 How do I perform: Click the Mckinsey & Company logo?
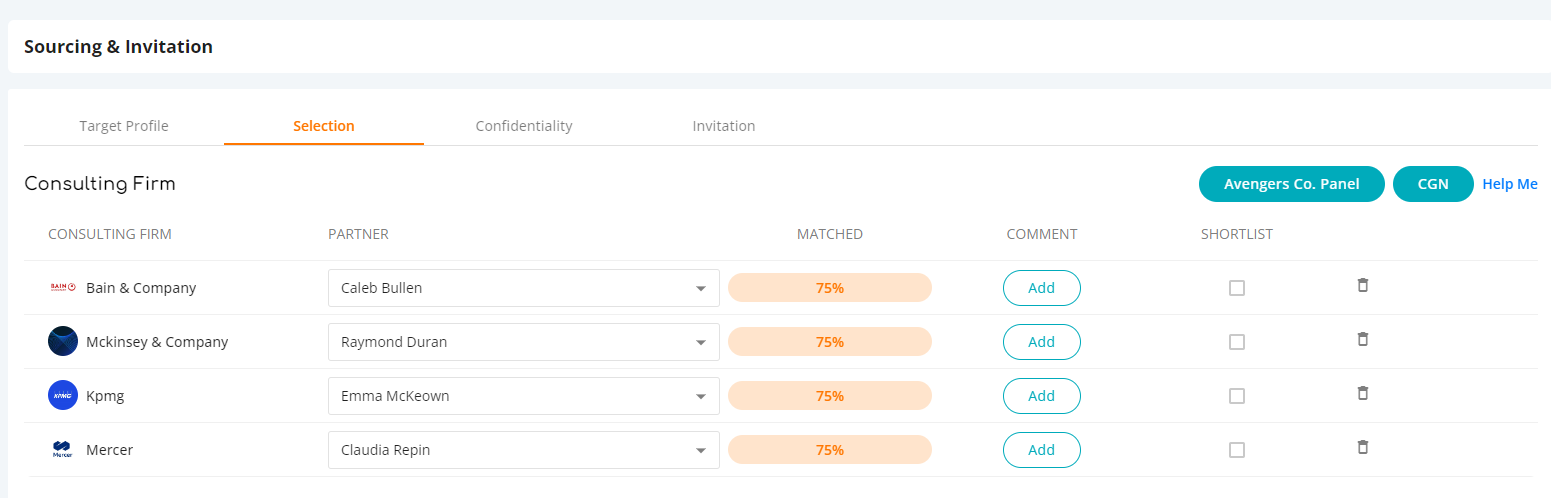[63, 341]
